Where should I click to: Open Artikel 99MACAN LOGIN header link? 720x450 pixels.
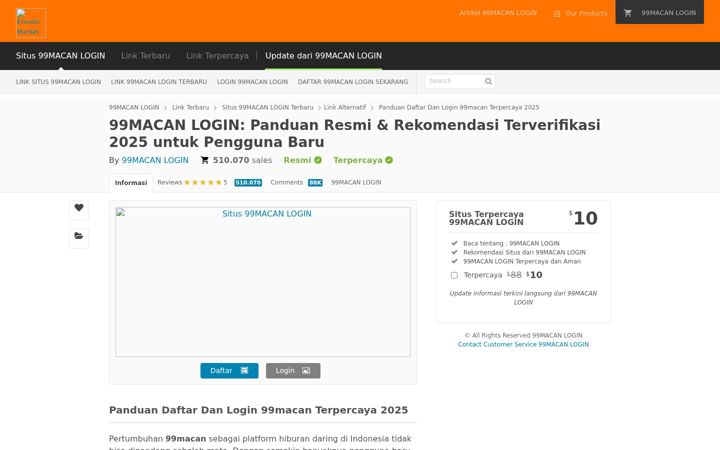pyautogui.click(x=498, y=13)
